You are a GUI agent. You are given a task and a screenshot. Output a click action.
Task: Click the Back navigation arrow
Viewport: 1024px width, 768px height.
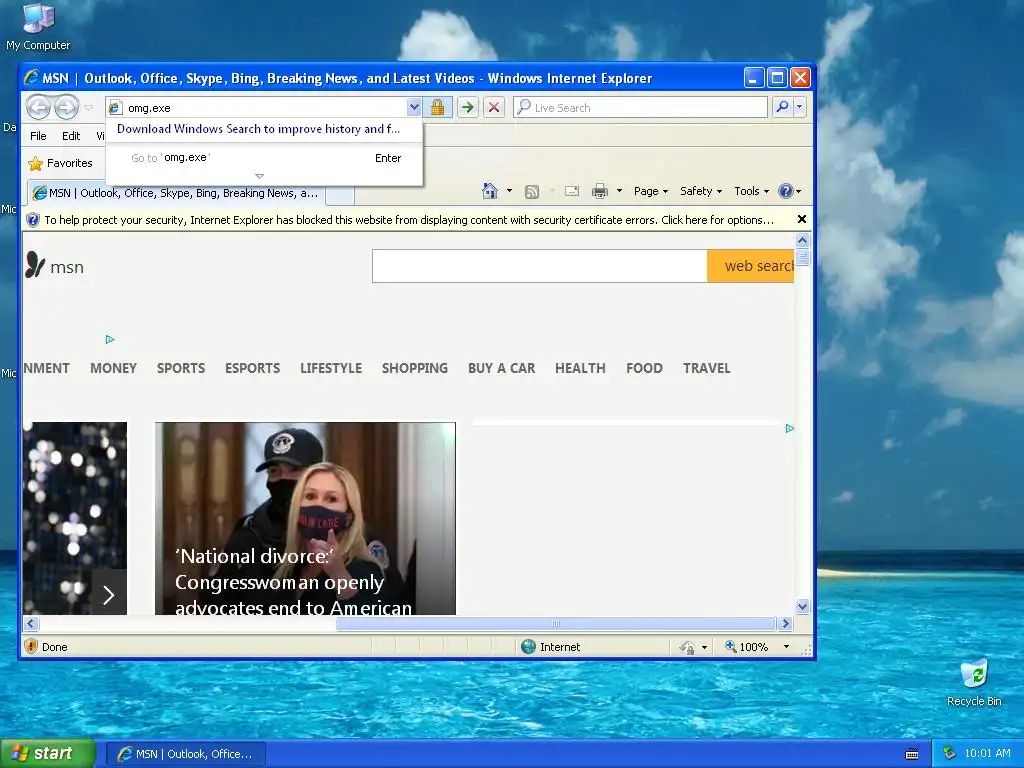click(x=39, y=107)
